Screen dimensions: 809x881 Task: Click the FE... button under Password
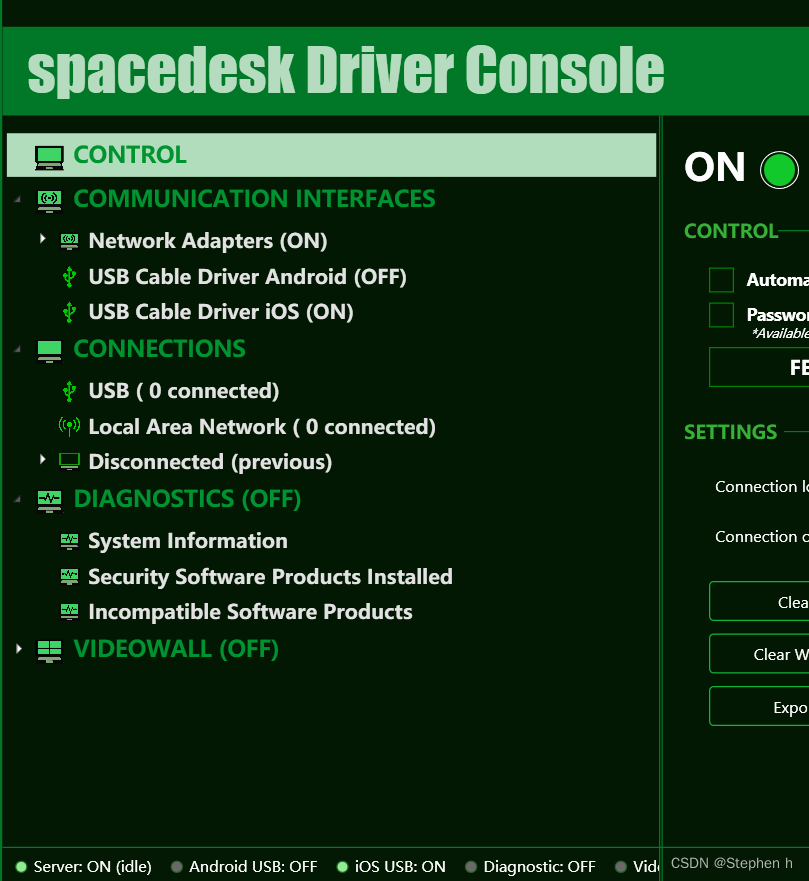759,367
